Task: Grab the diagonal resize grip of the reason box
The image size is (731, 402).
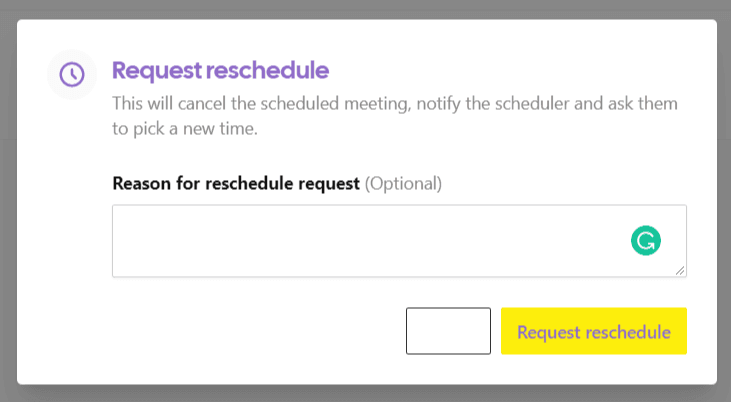Action: coord(680,270)
